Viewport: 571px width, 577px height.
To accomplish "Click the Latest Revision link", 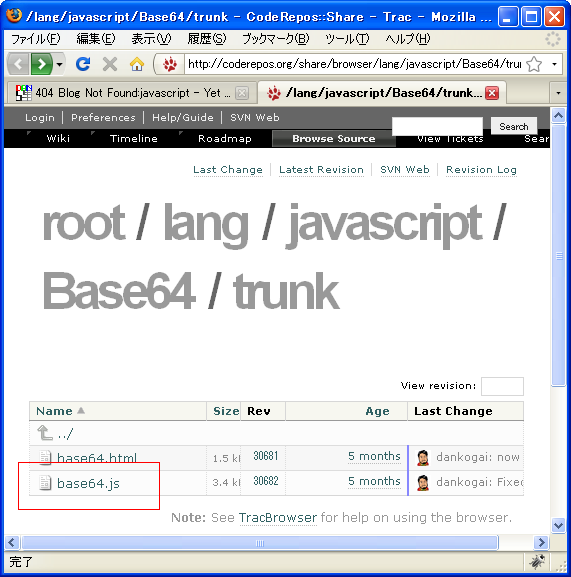I will pyautogui.click(x=321, y=170).
